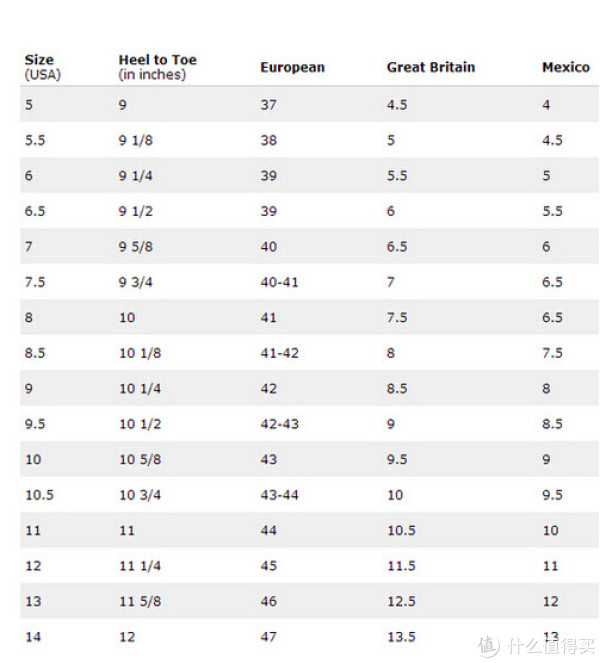Screen dimensions: 600x663
Task: Click European size 47 cell
Action: pyautogui.click(x=268, y=636)
